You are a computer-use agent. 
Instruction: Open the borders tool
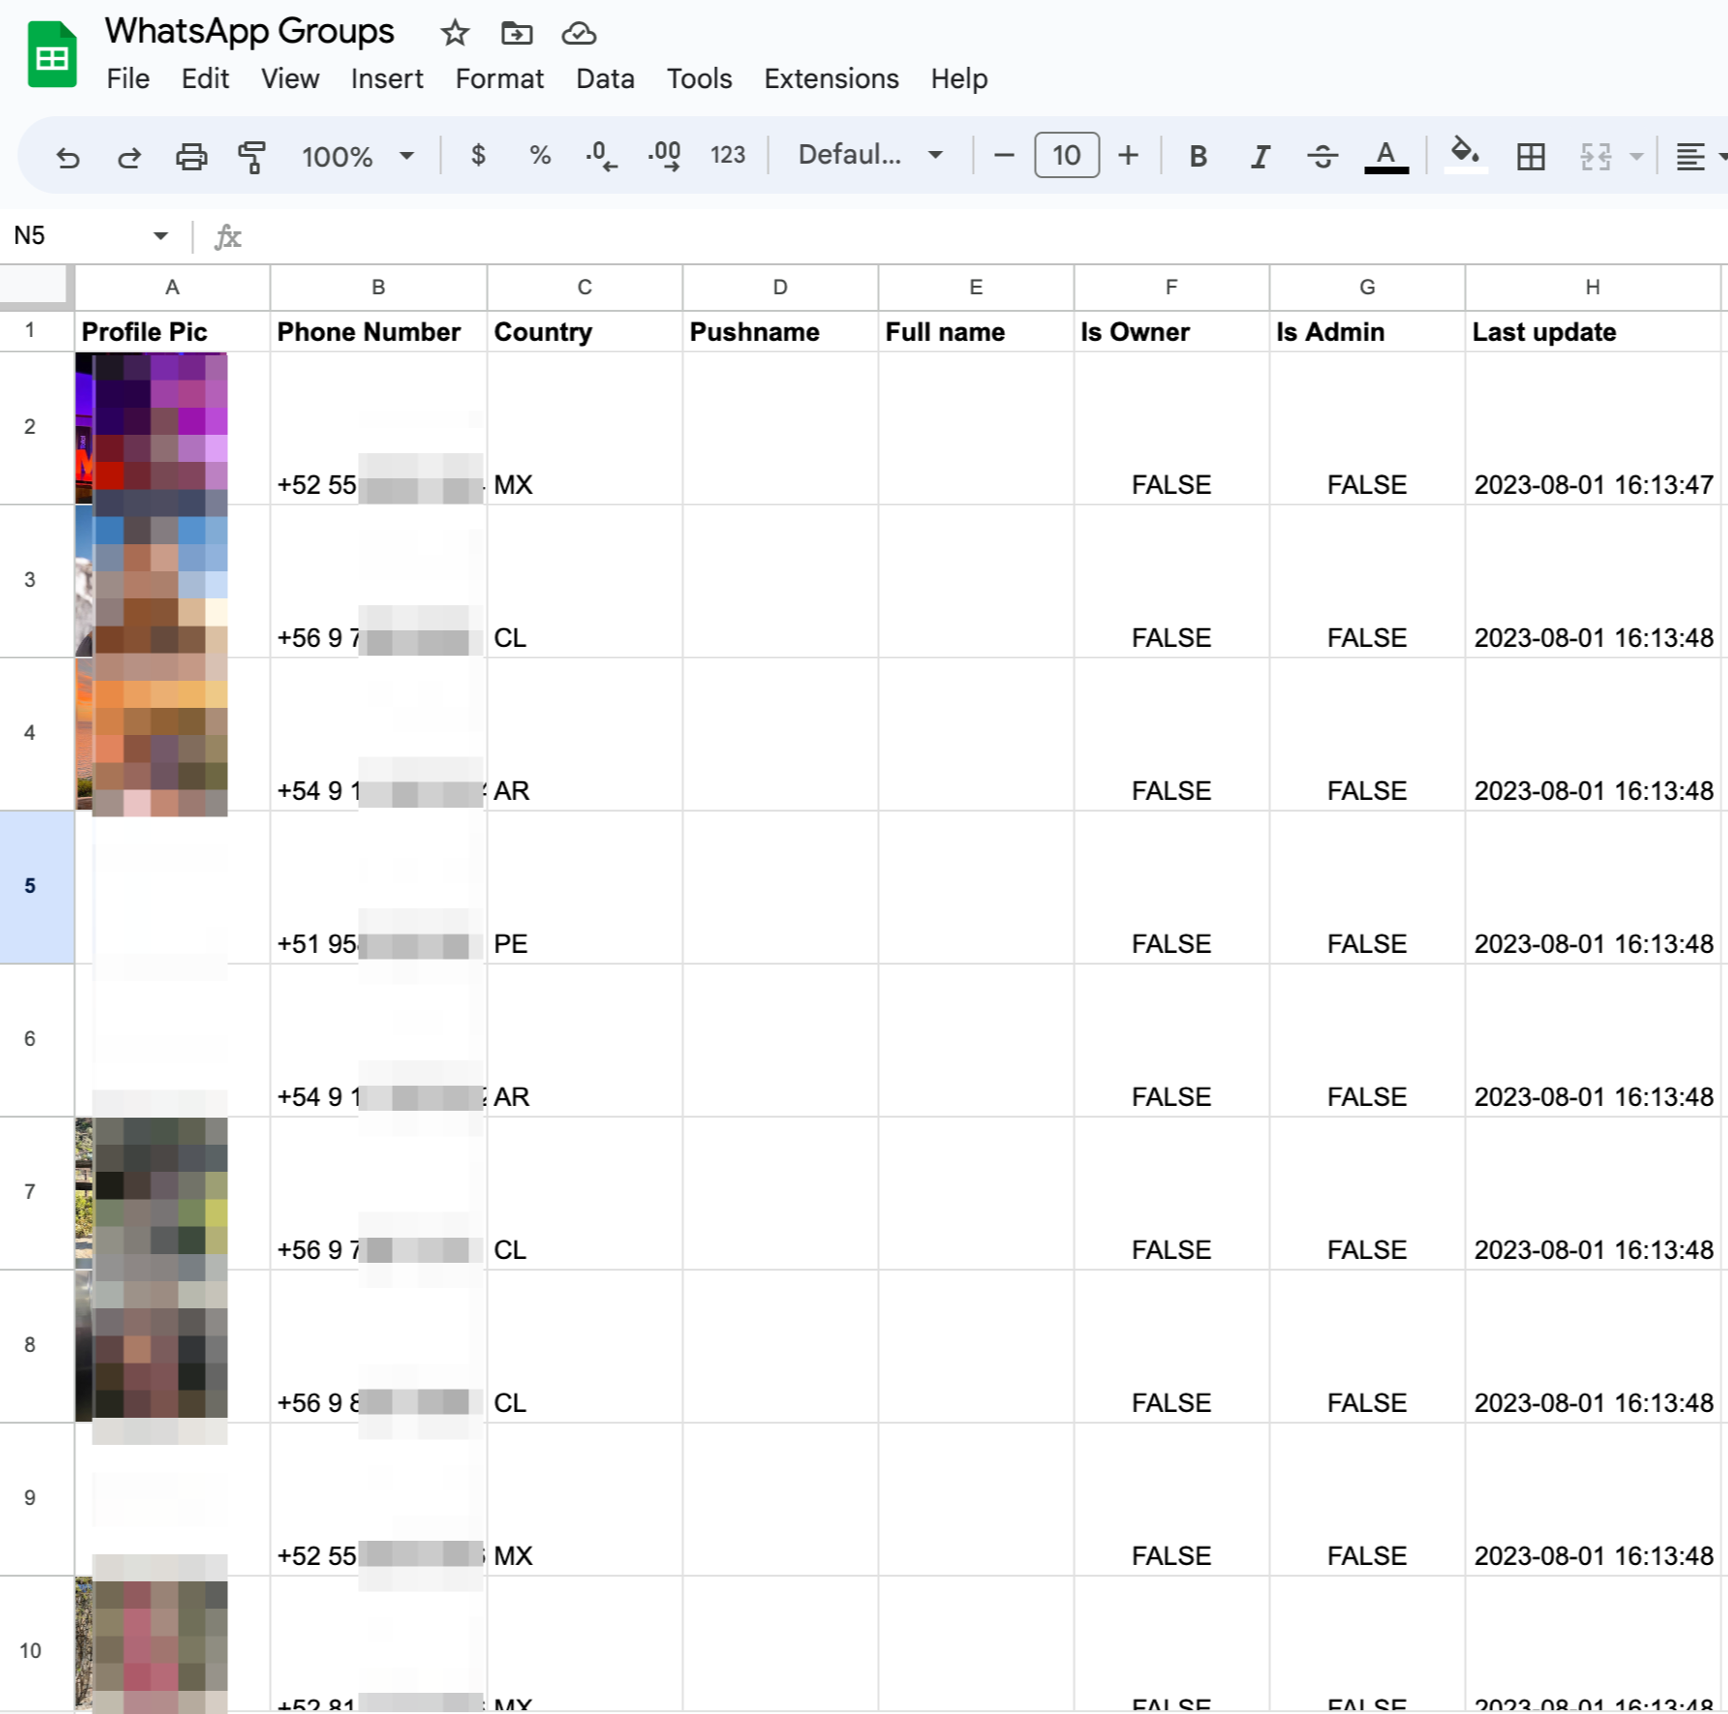pos(1530,156)
